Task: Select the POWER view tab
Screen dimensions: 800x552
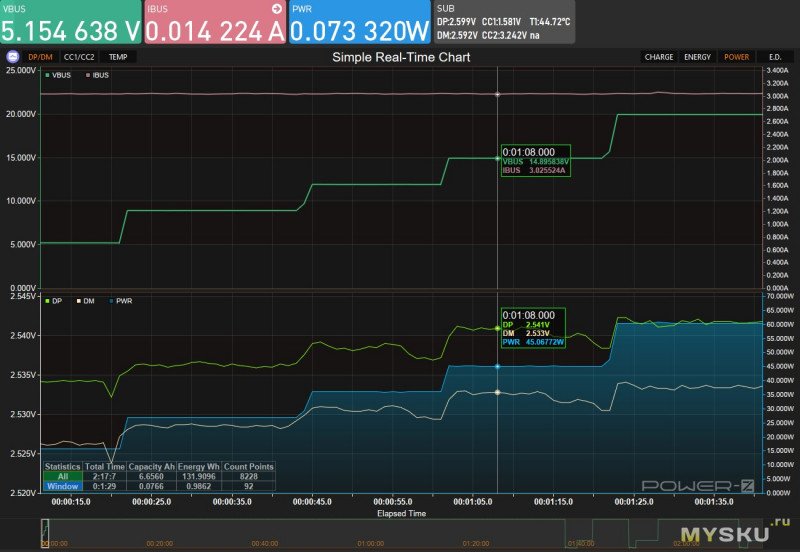Action: 736,57
